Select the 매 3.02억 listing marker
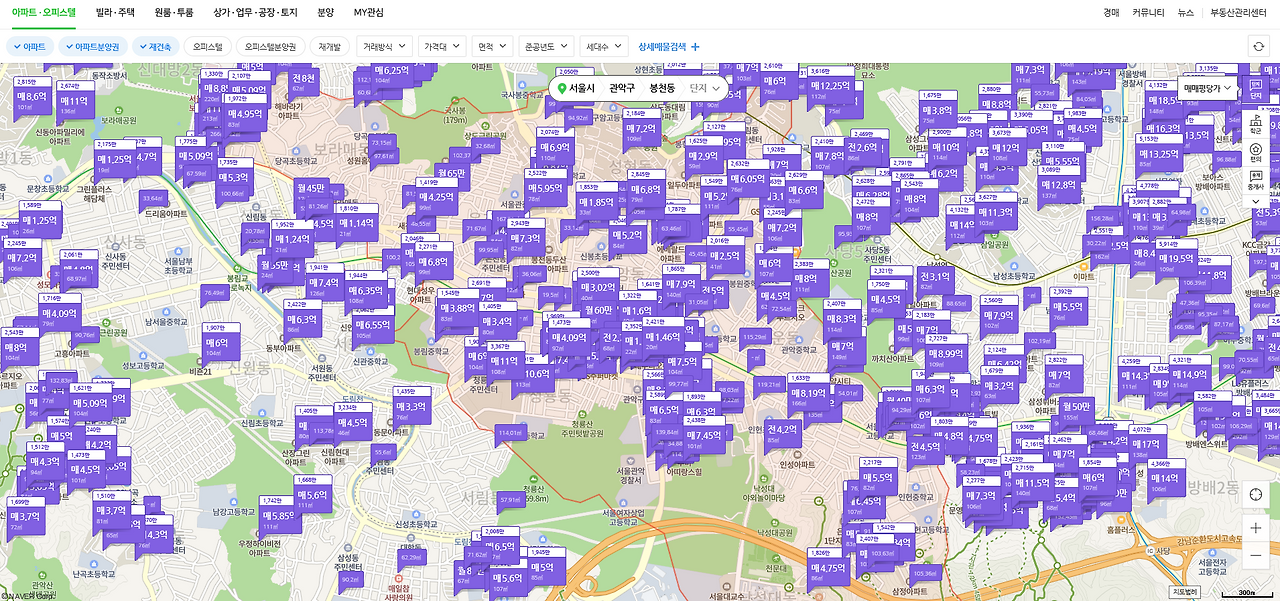 click(599, 289)
